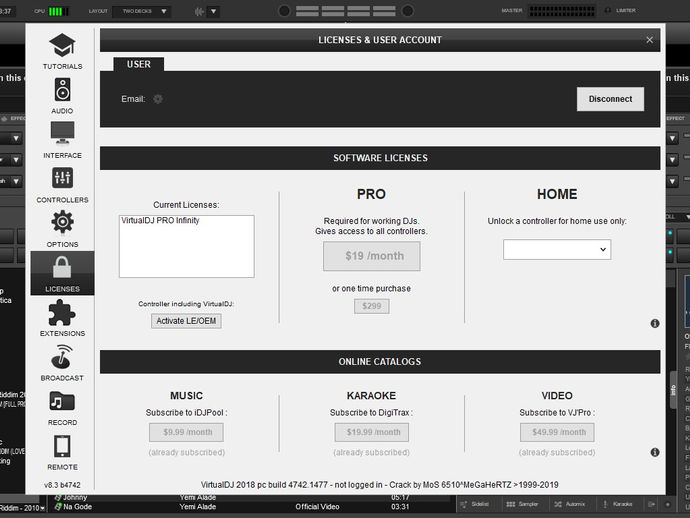Click the $299 one time purchase button
This screenshot has height=518, width=690.
coord(371,306)
